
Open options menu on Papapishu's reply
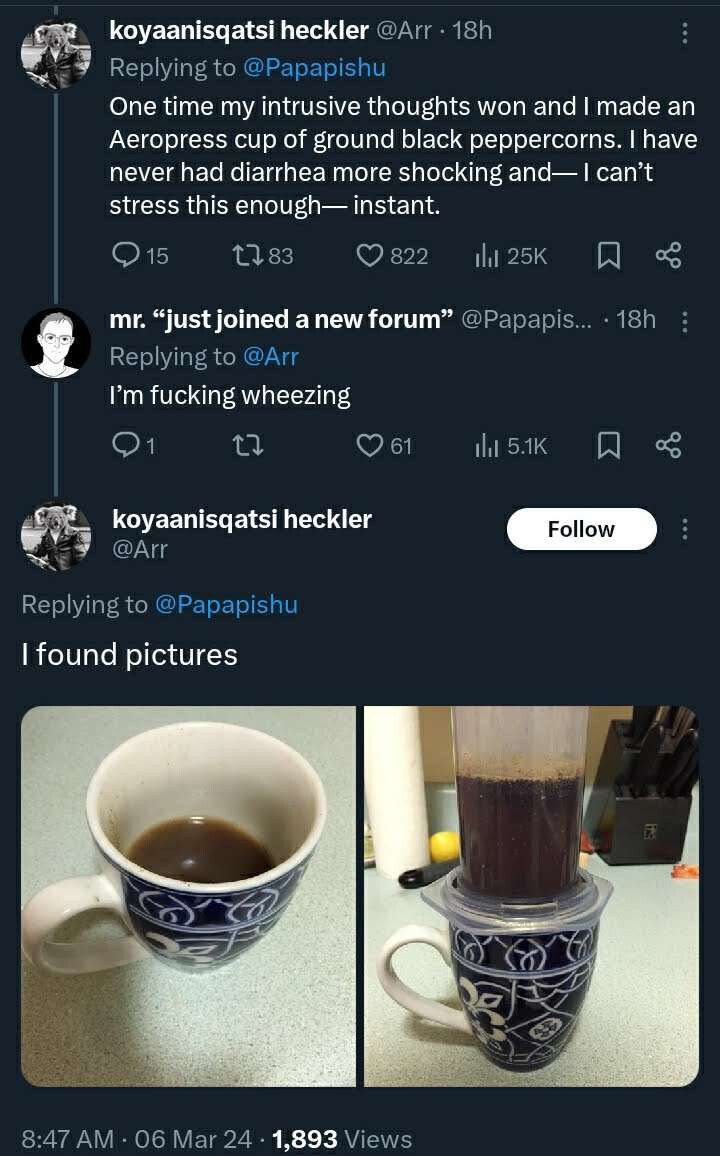684,321
